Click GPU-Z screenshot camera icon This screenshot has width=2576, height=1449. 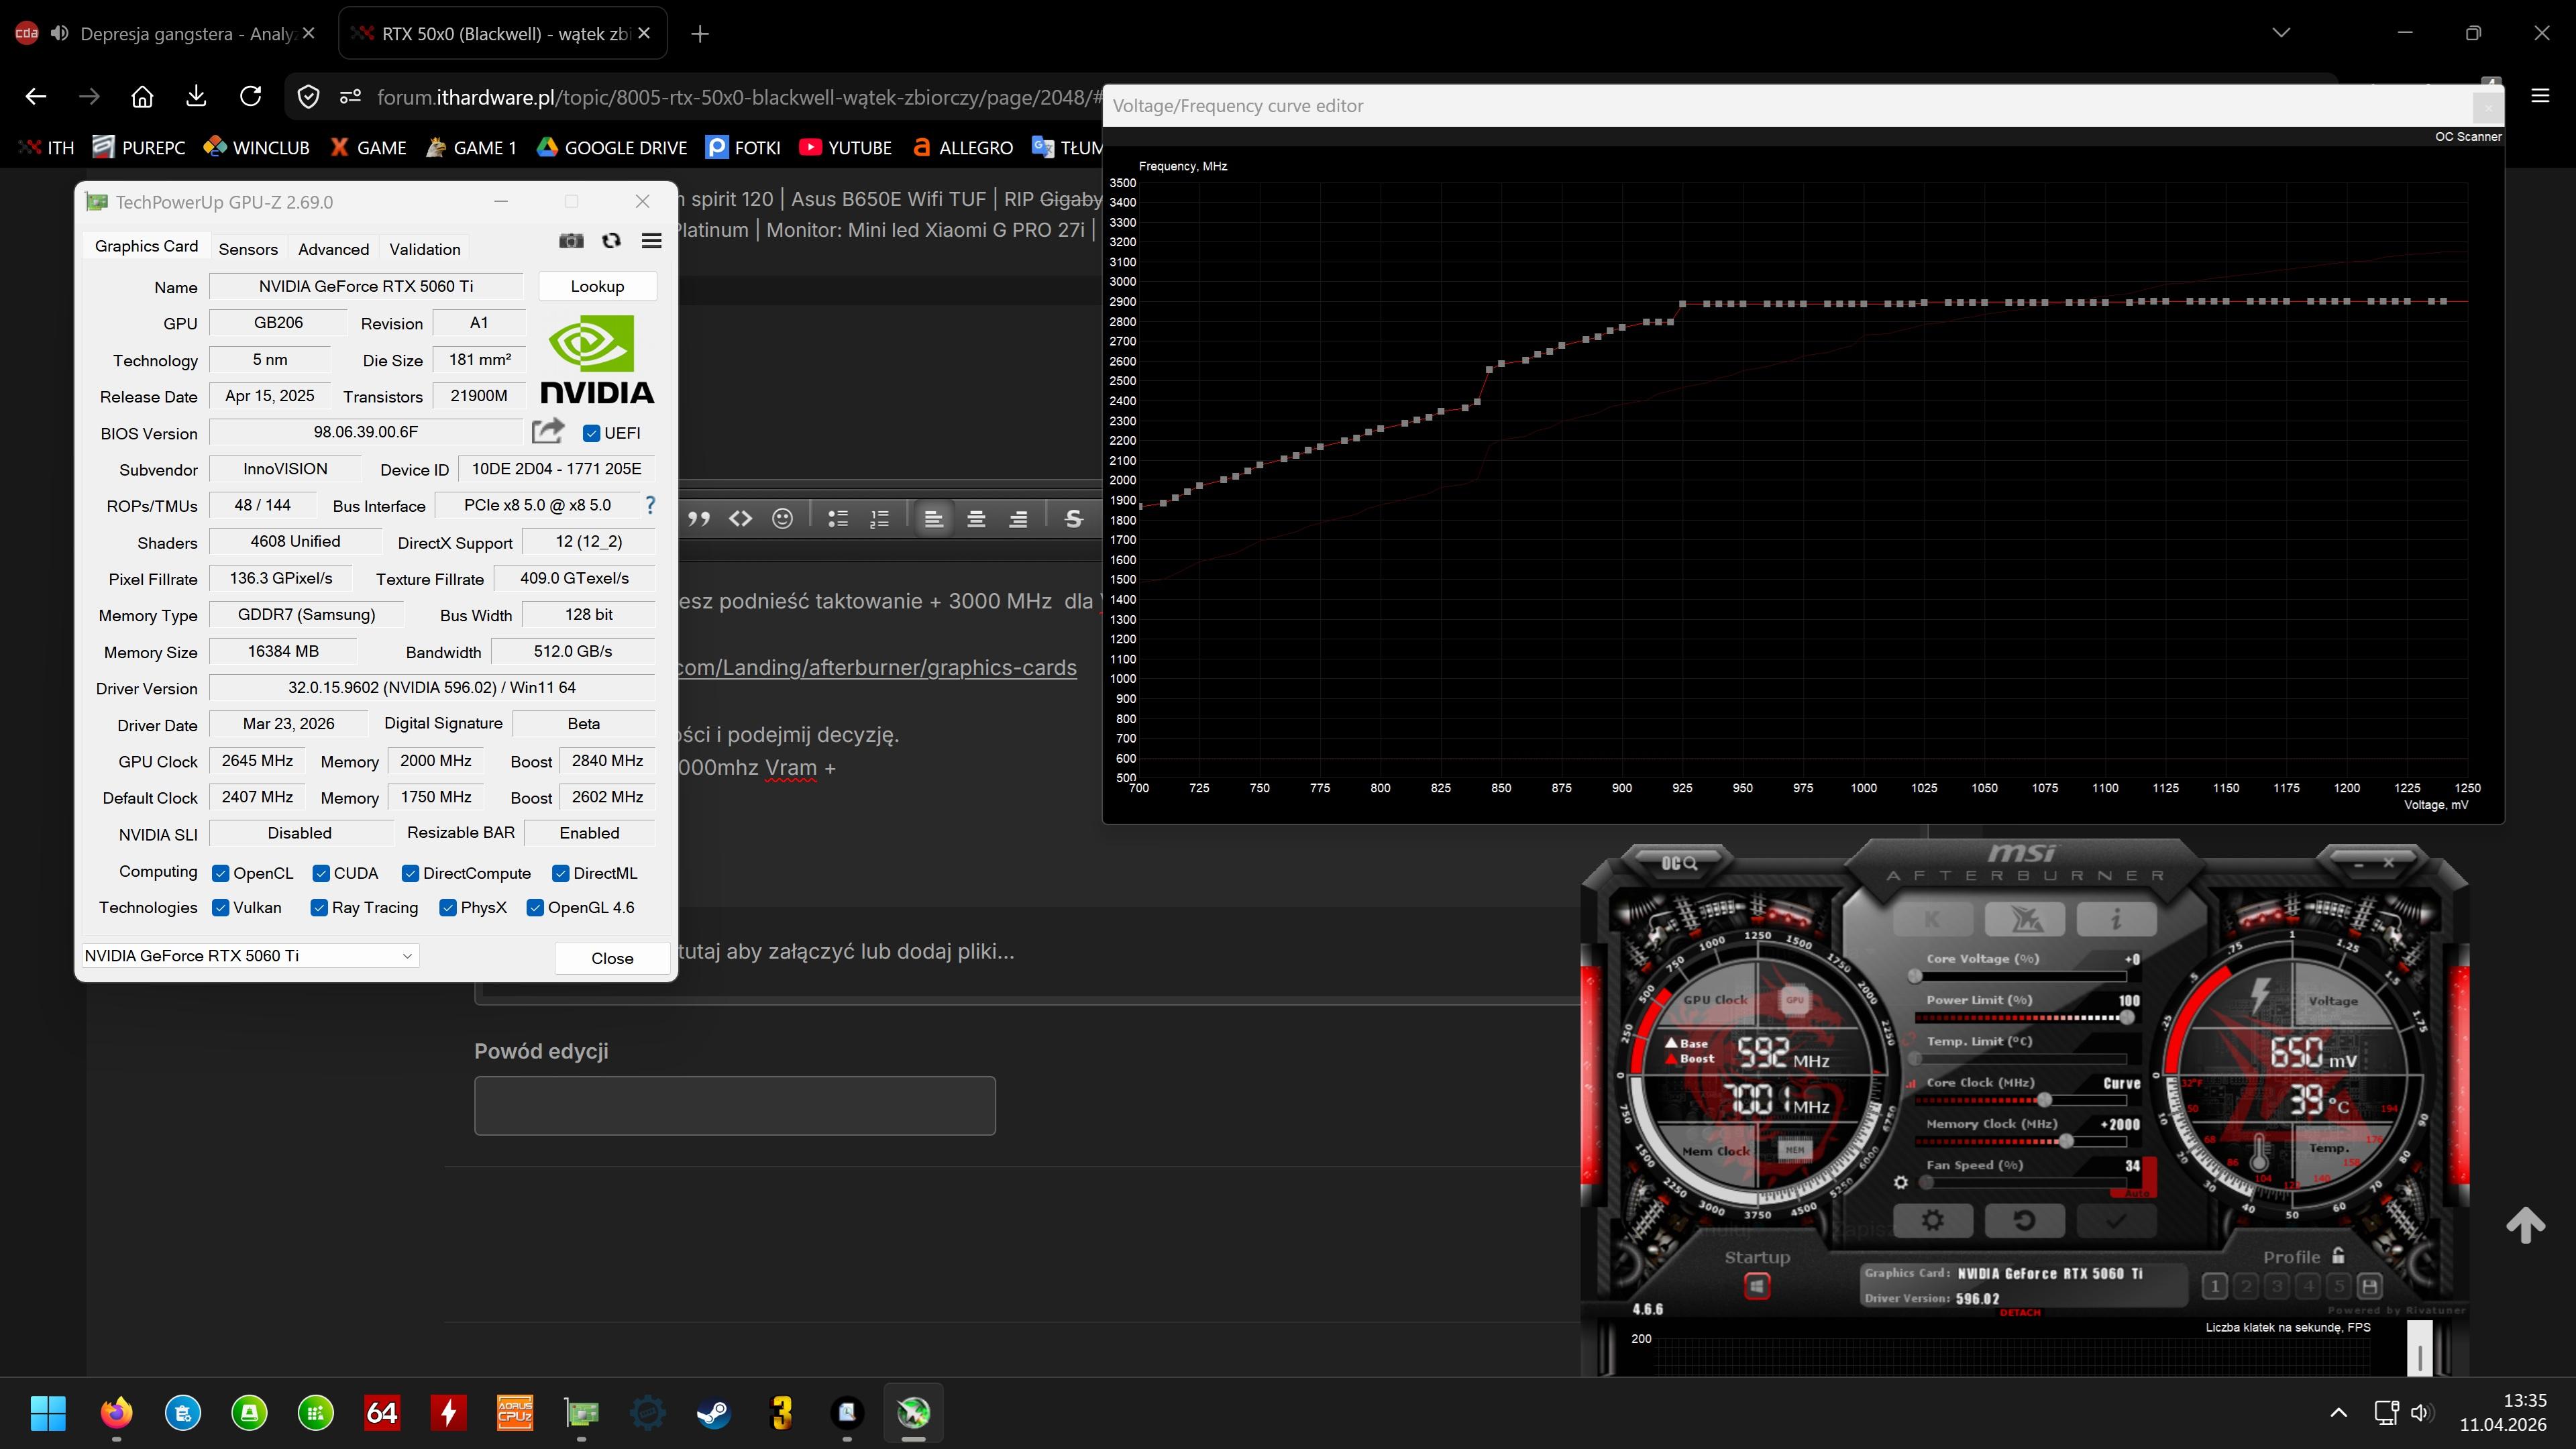pyautogui.click(x=571, y=240)
